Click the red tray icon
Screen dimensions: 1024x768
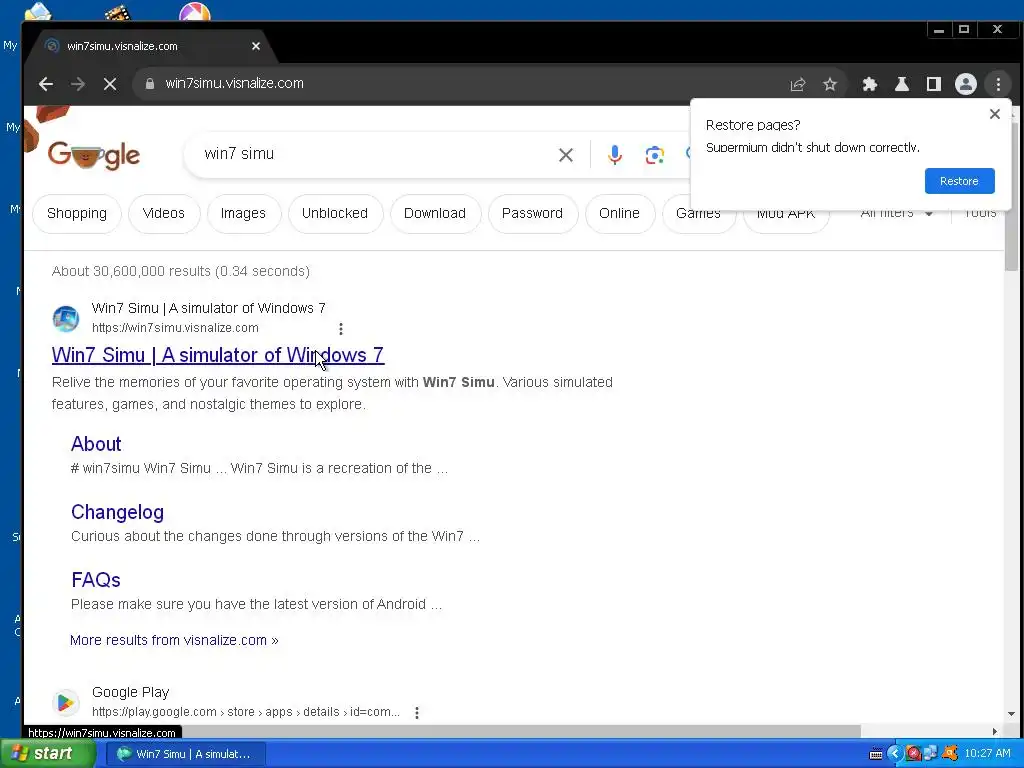coord(914,754)
